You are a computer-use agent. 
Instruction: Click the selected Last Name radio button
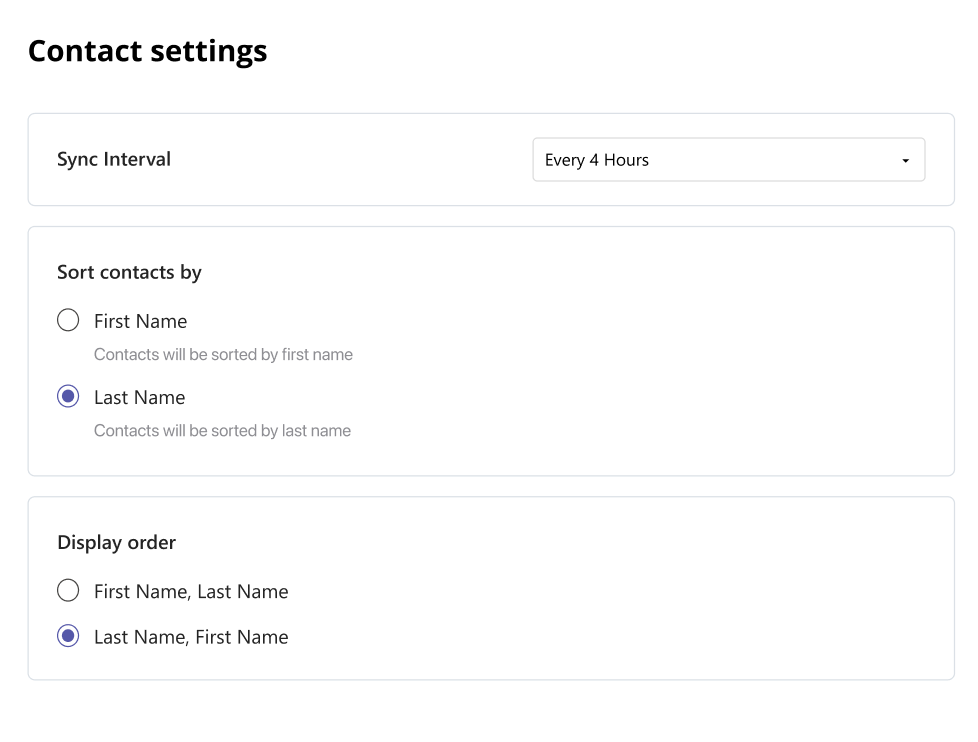pos(68,396)
